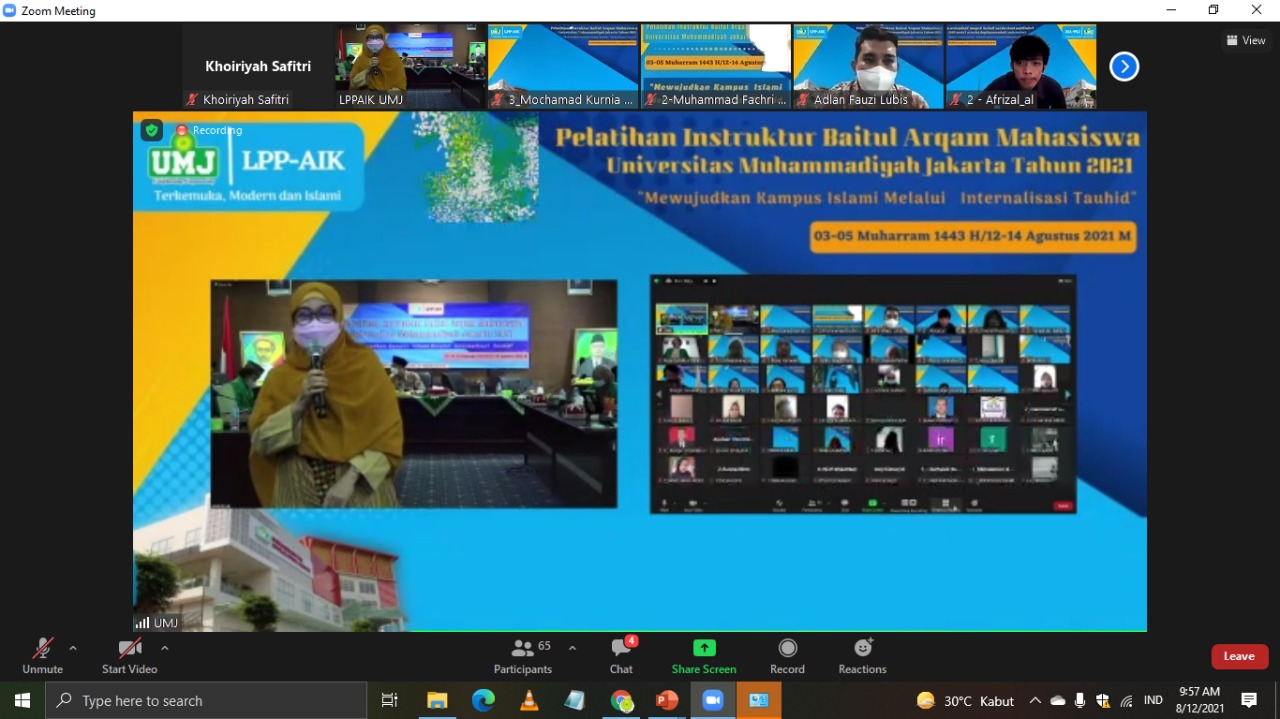Open Microsoft Edge from taskbar

[483, 700]
